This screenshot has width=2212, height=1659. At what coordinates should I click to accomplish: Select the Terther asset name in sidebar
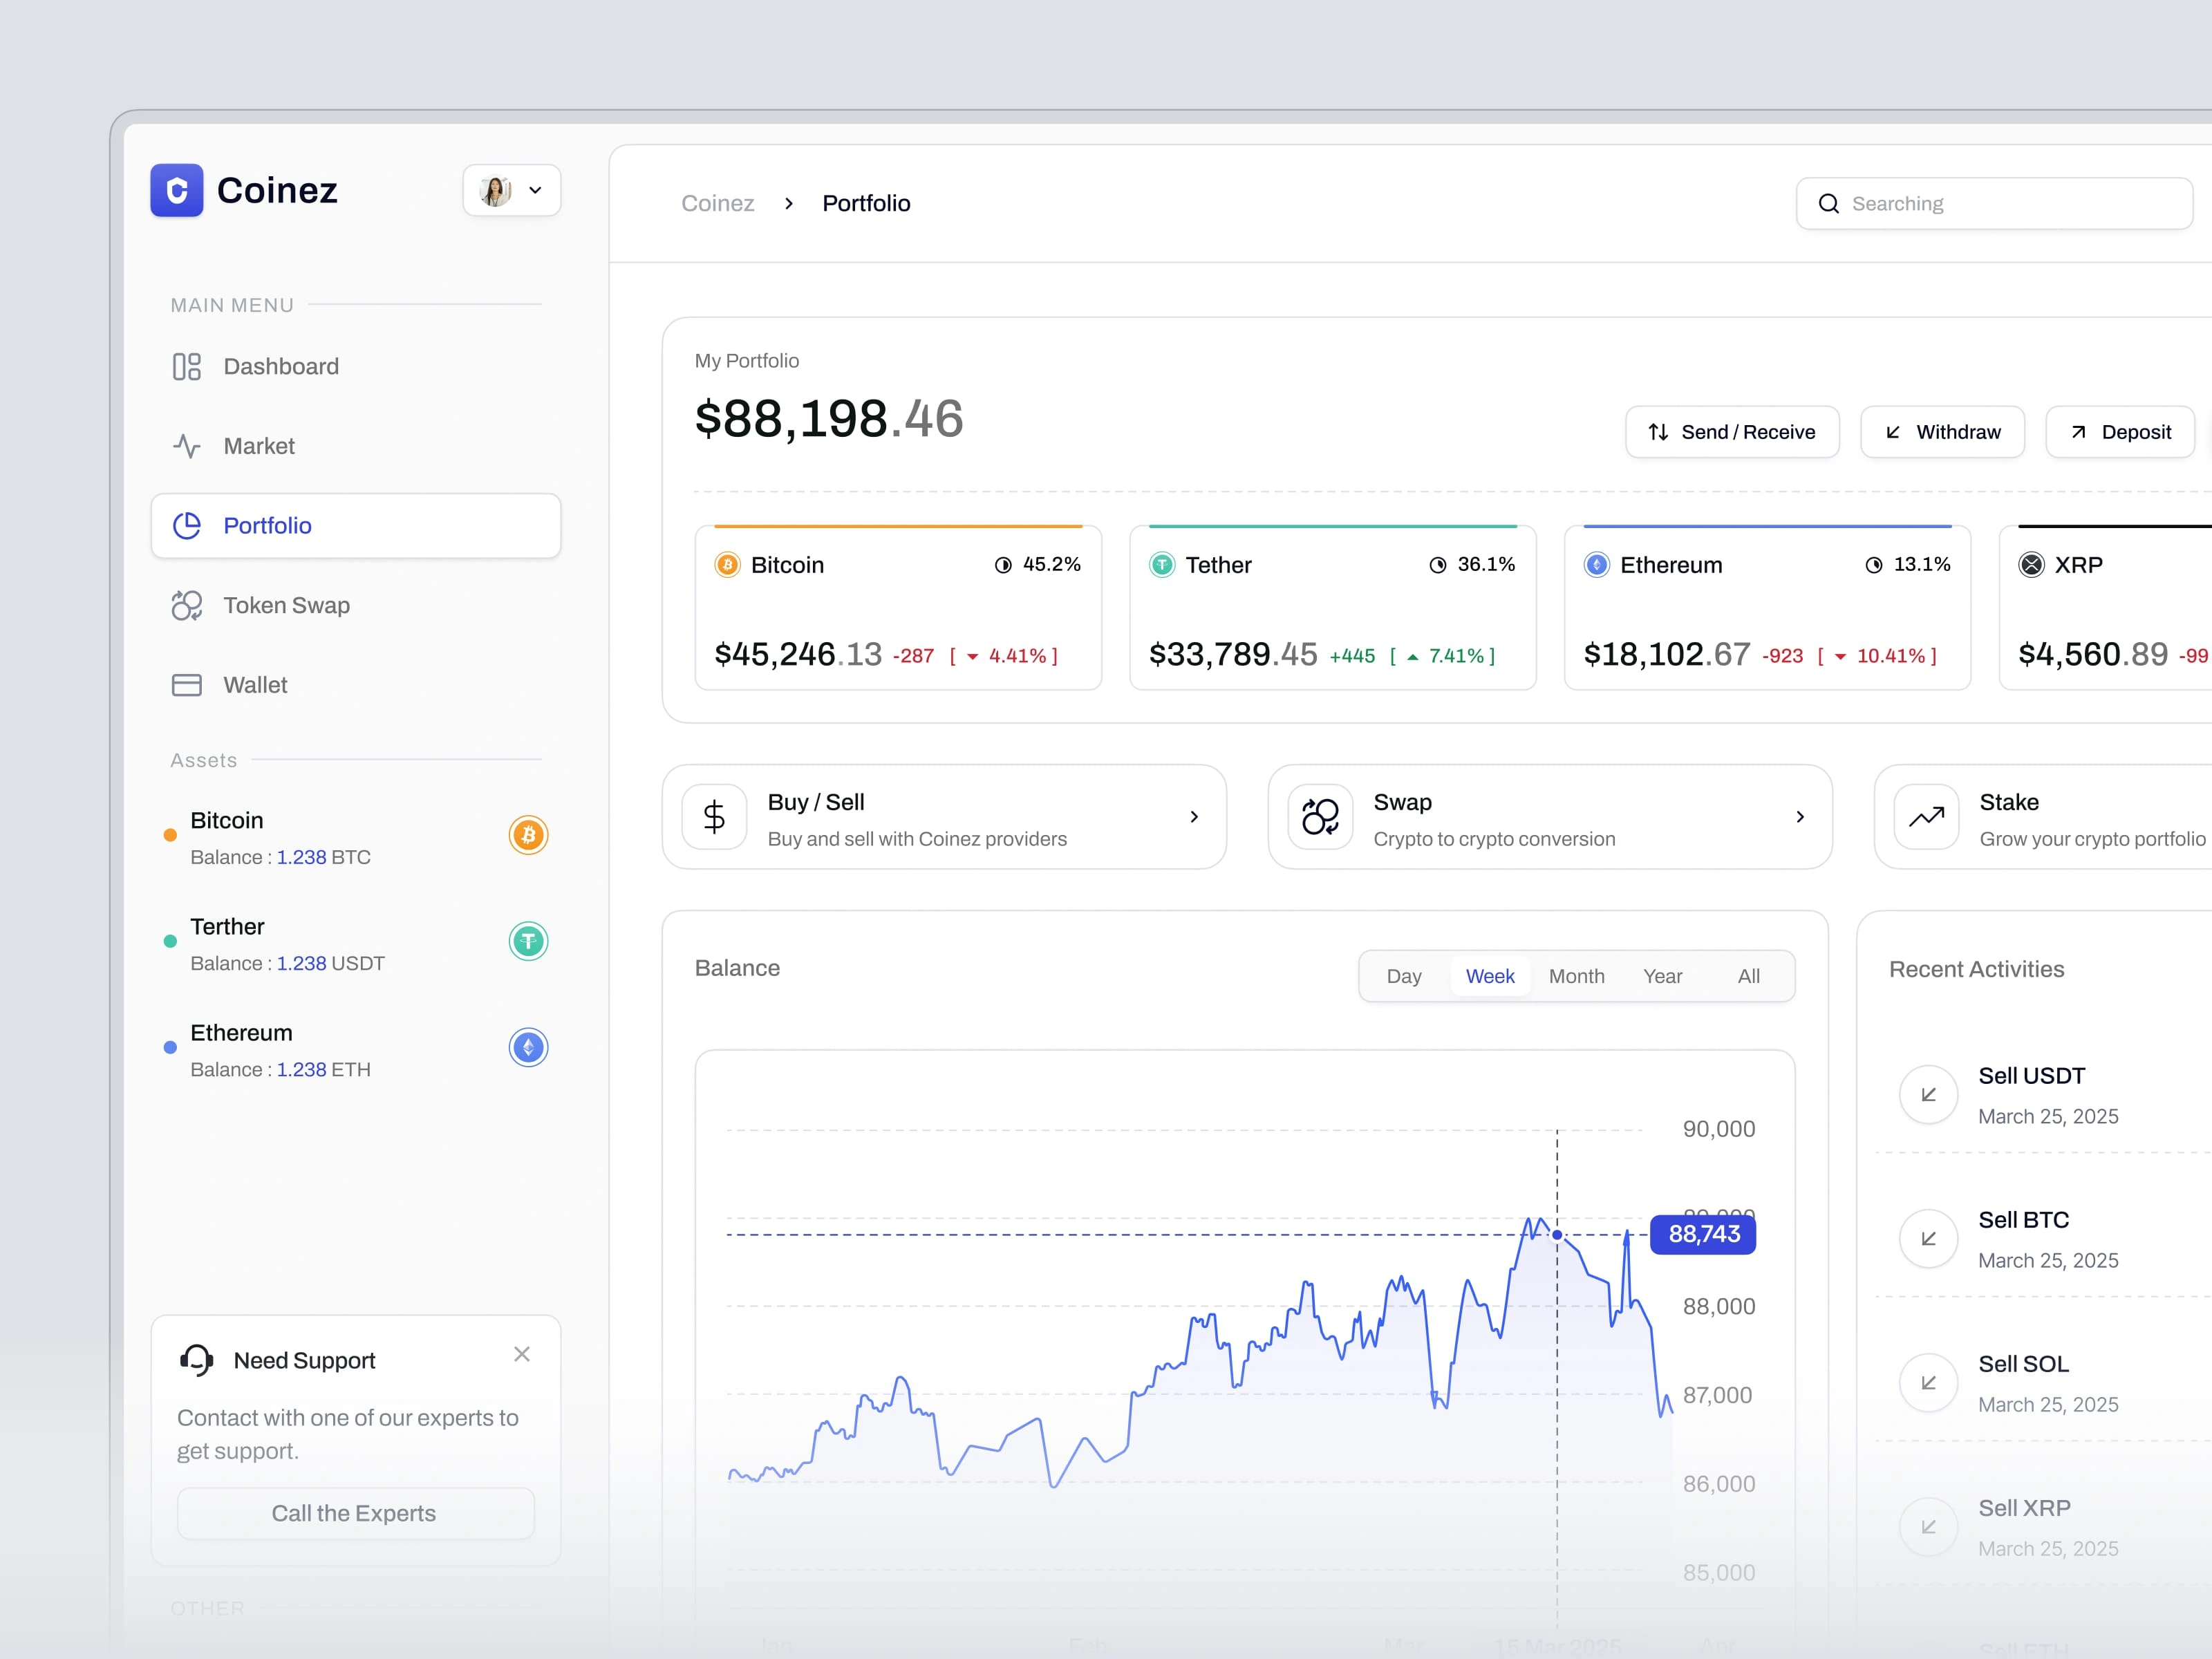coord(227,926)
